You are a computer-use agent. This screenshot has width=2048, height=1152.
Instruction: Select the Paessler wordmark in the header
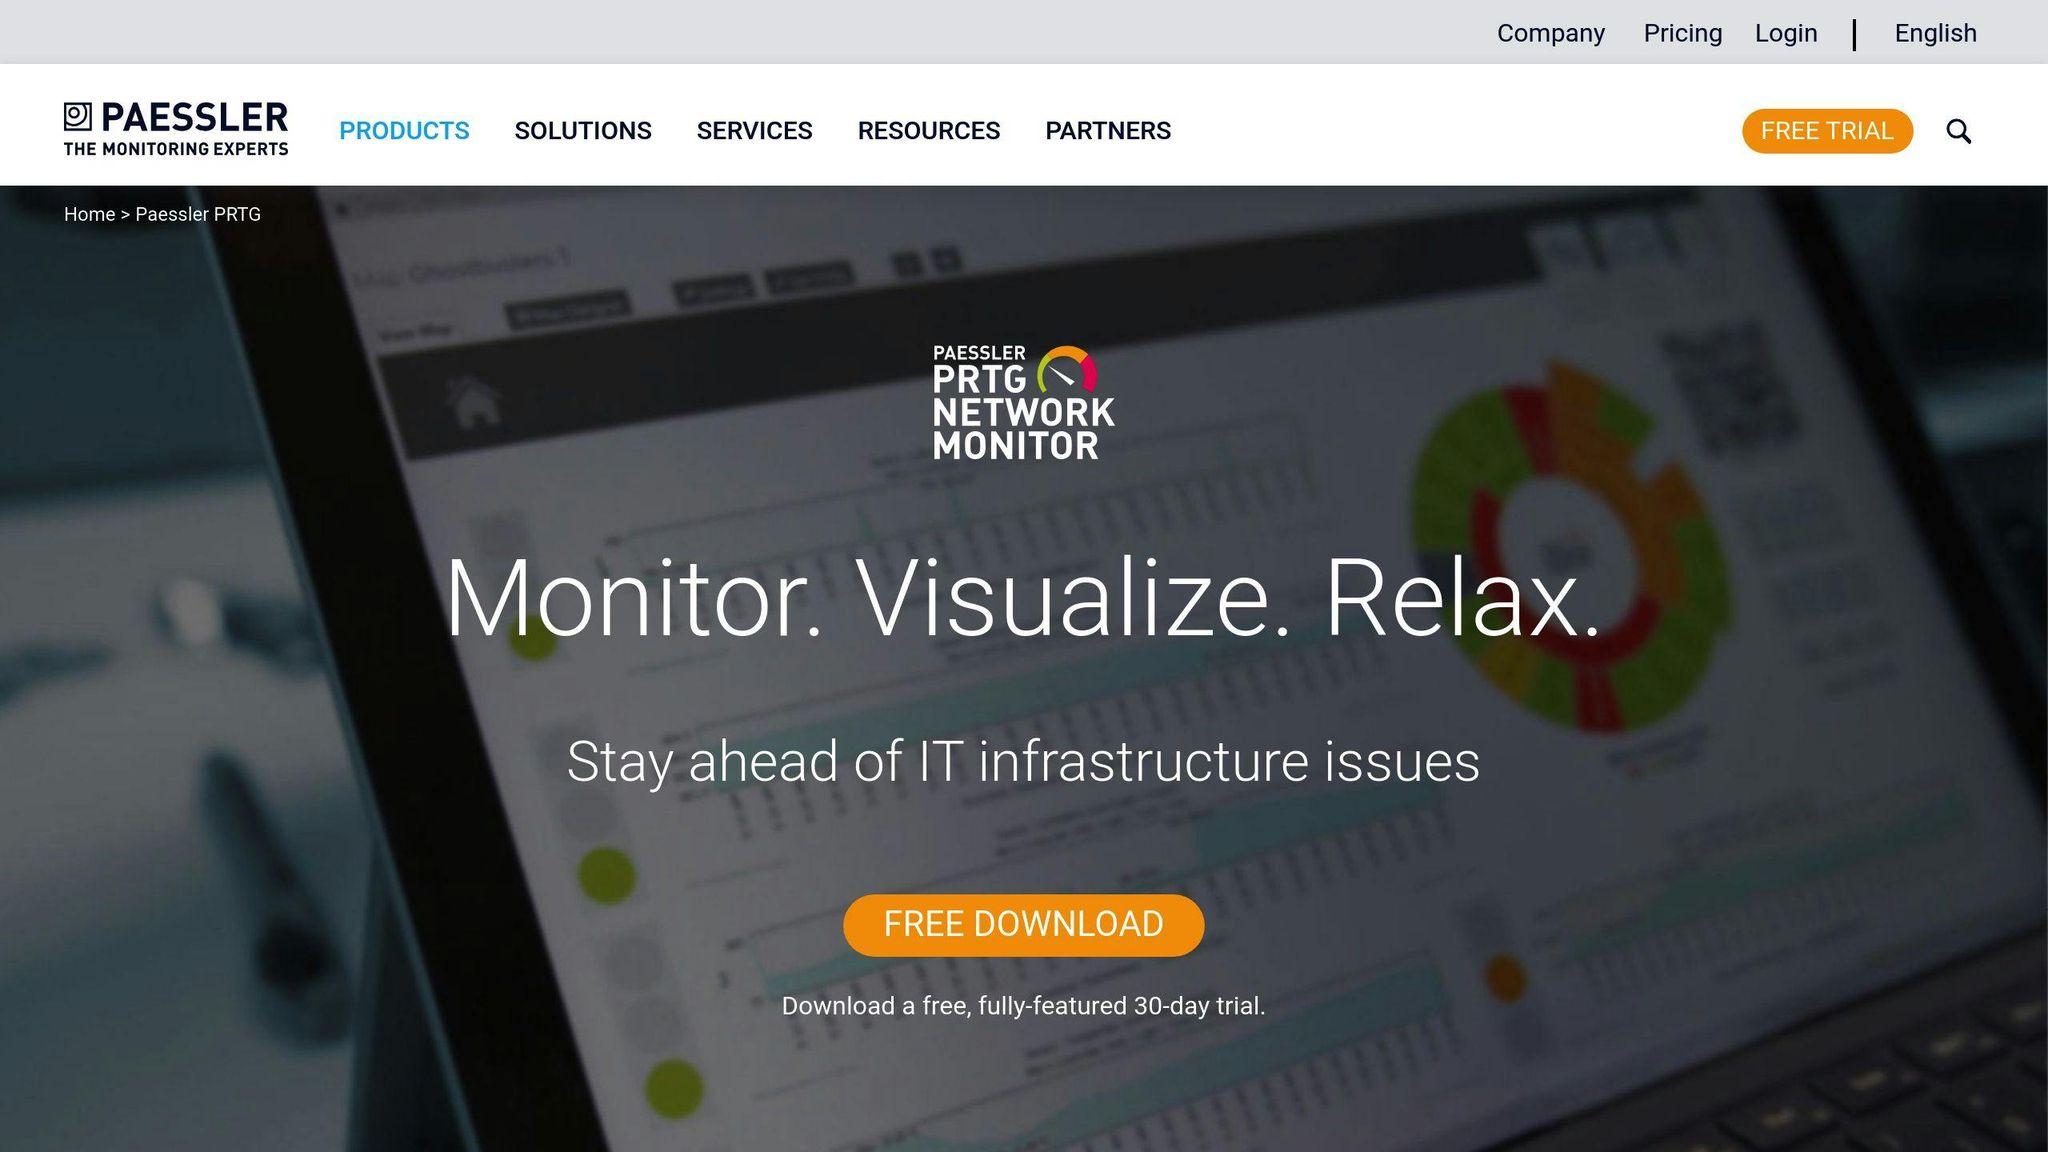click(194, 117)
